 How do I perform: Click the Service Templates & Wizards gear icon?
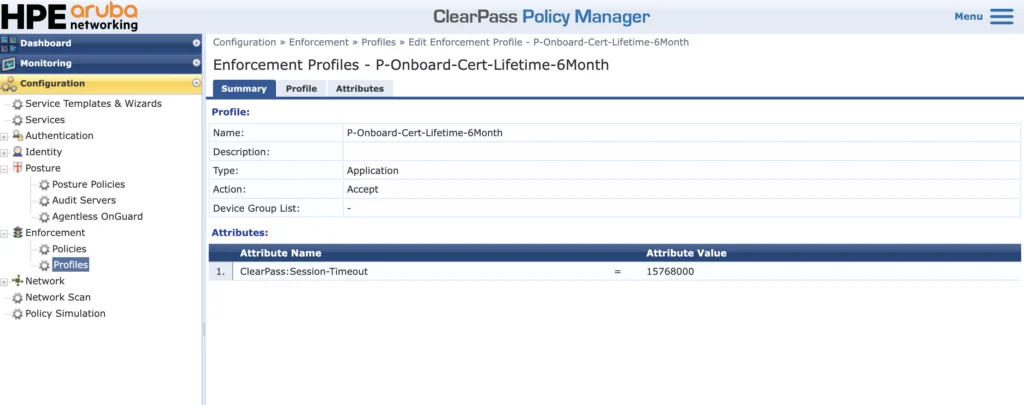pos(18,104)
